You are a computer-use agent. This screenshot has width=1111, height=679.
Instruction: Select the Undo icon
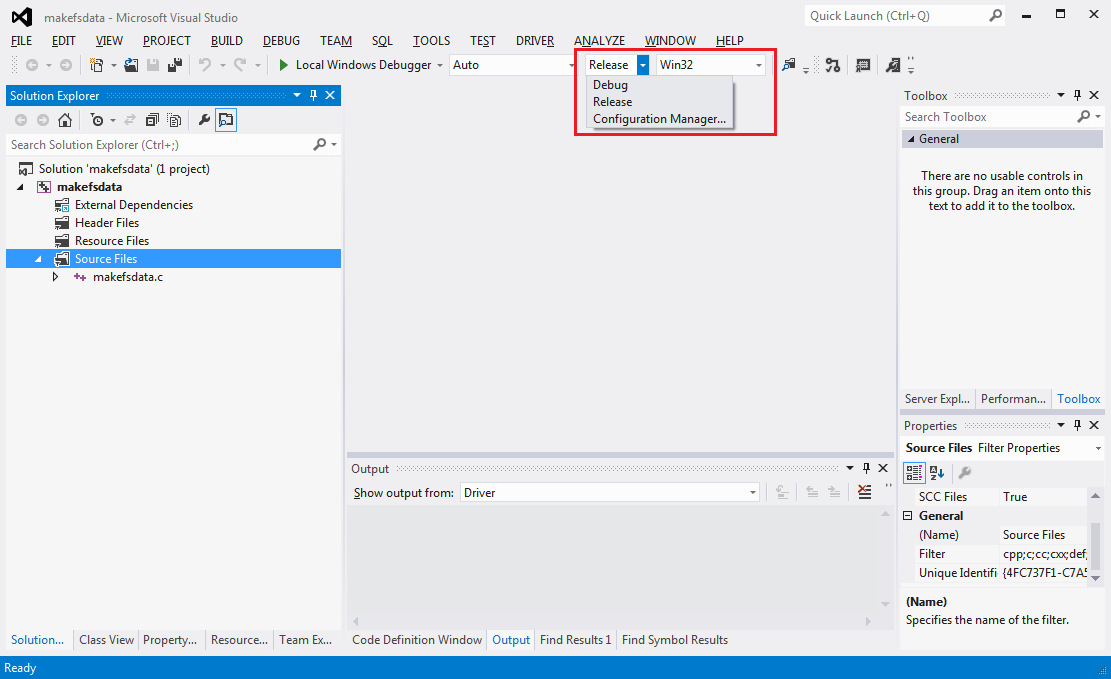tap(205, 64)
